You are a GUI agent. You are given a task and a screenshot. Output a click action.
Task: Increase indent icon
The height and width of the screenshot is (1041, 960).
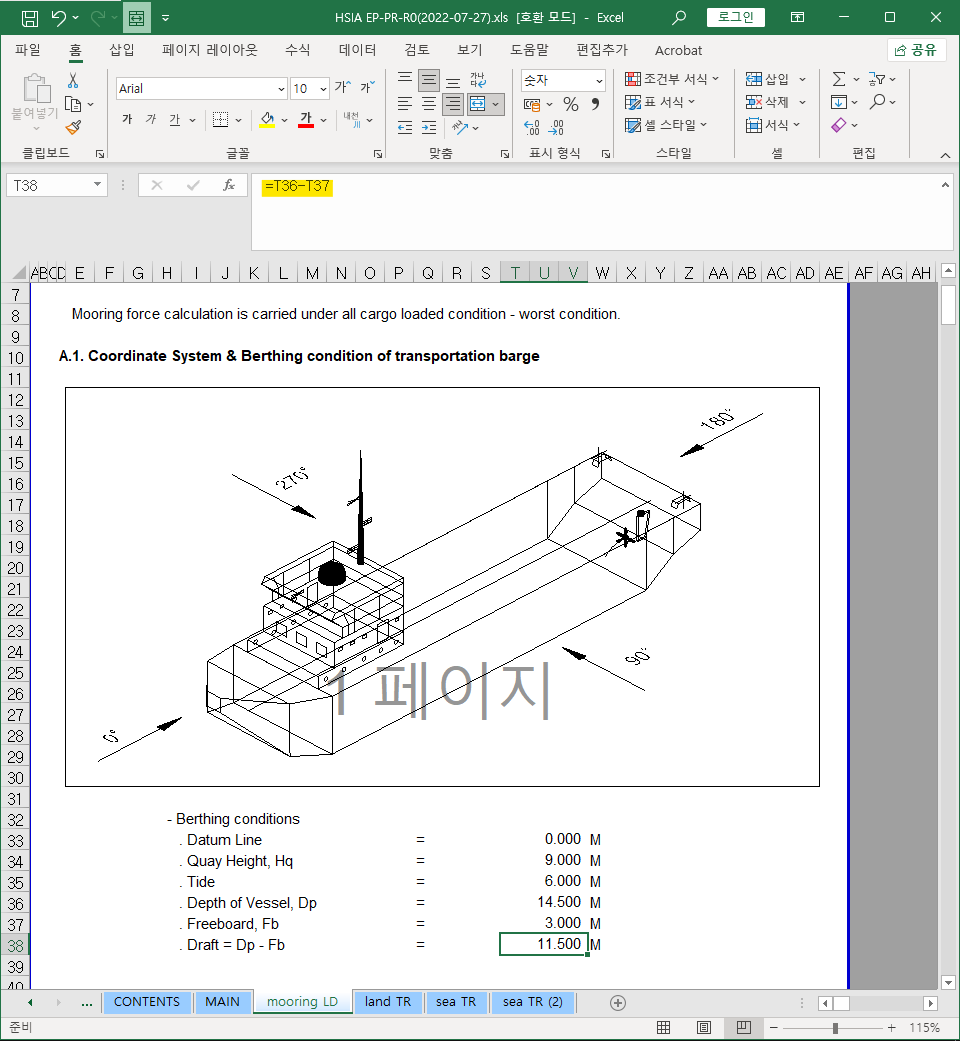point(429,127)
